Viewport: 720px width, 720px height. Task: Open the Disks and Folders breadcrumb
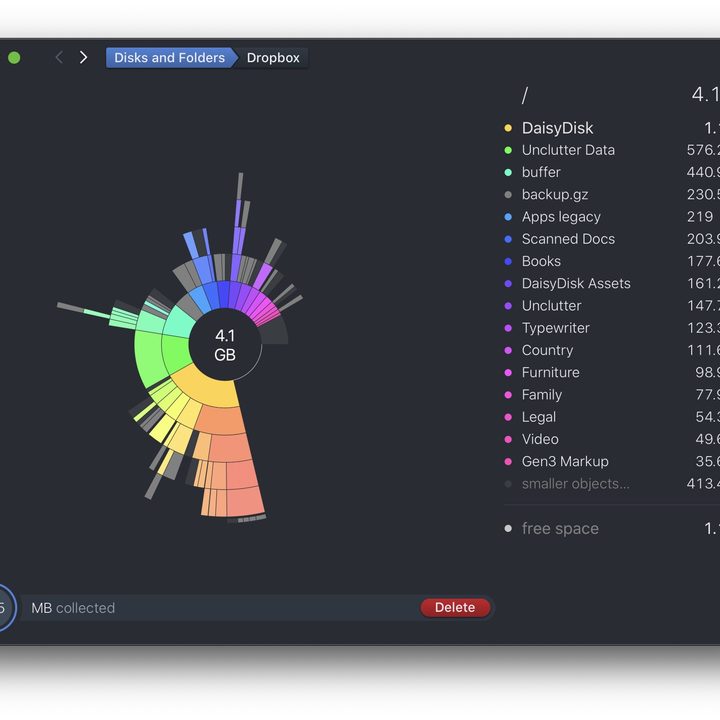pyautogui.click(x=170, y=58)
